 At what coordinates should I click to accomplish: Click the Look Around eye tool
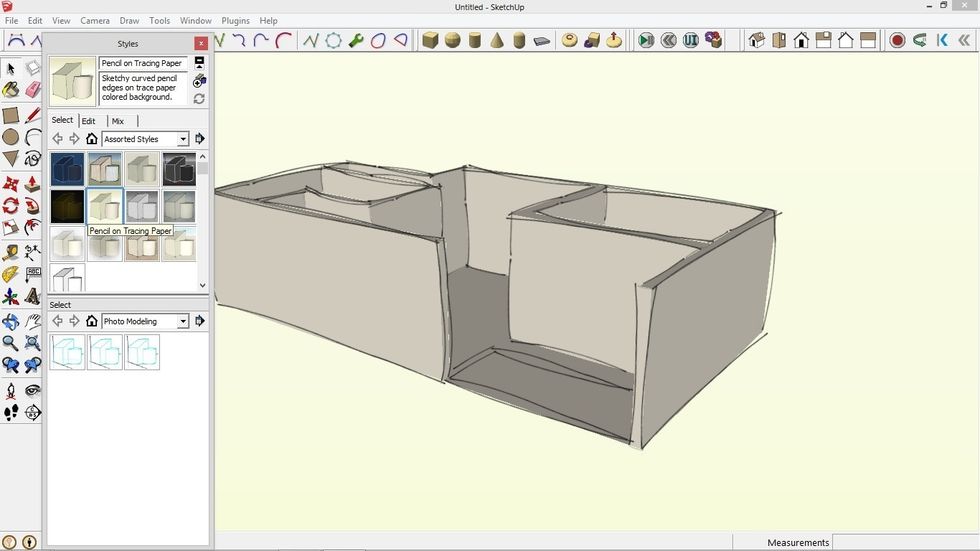click(x=32, y=391)
